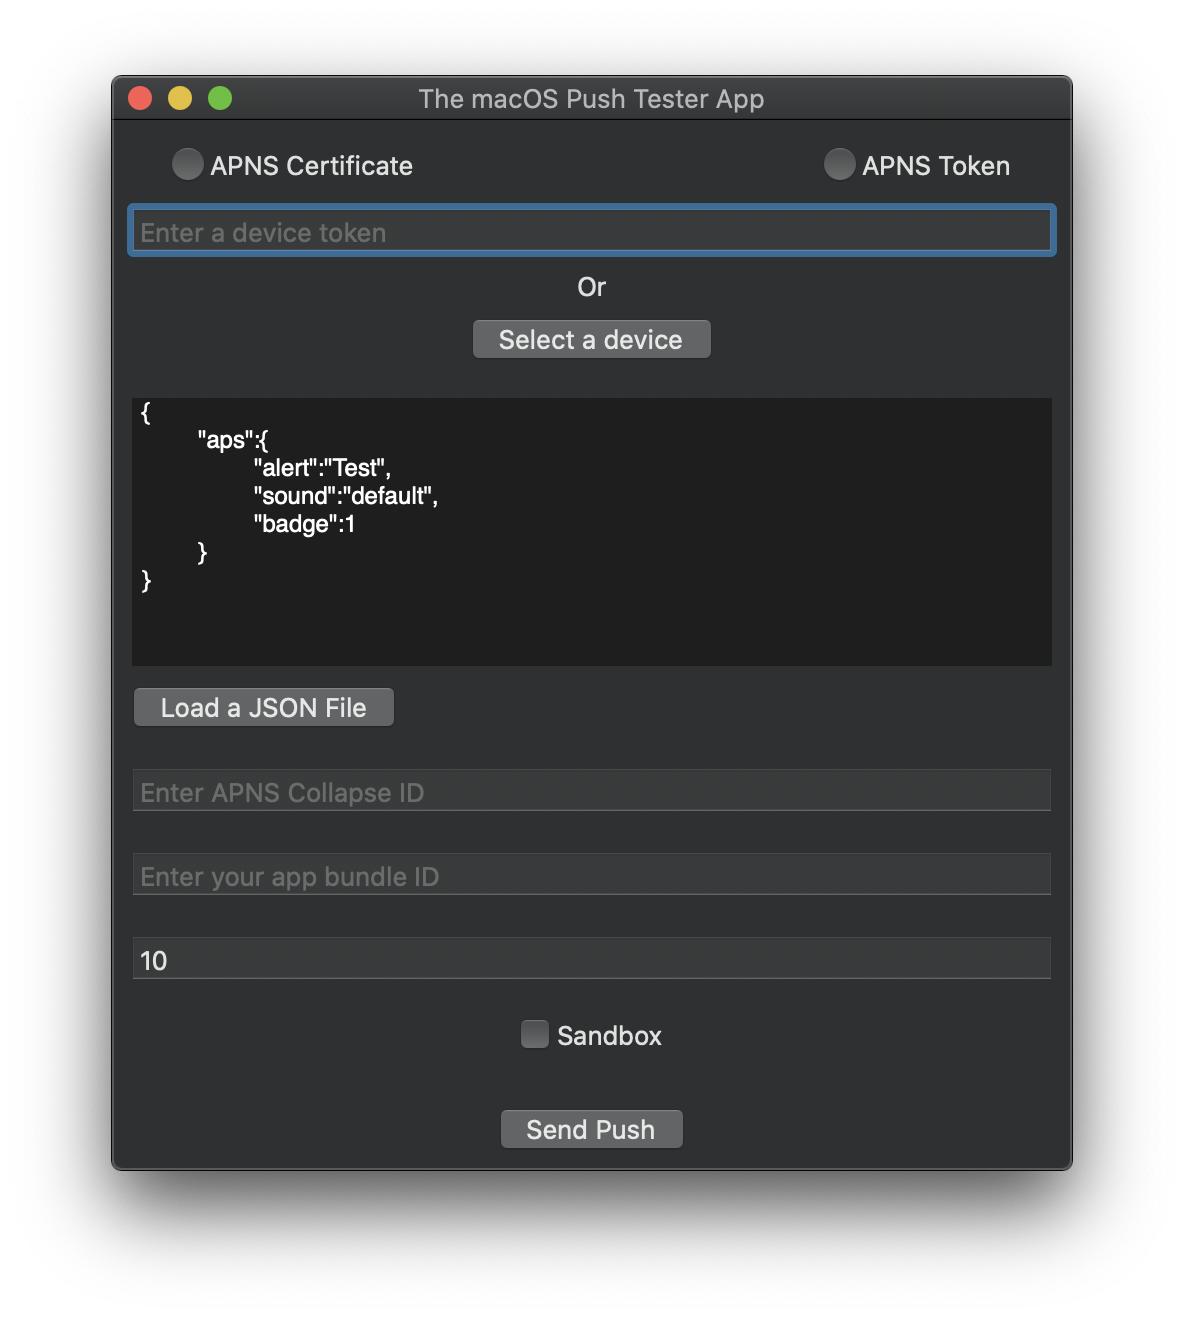Screen dimensions: 1184x1318
Task: Click the "sound":"default" line in payload
Action: click(346, 496)
